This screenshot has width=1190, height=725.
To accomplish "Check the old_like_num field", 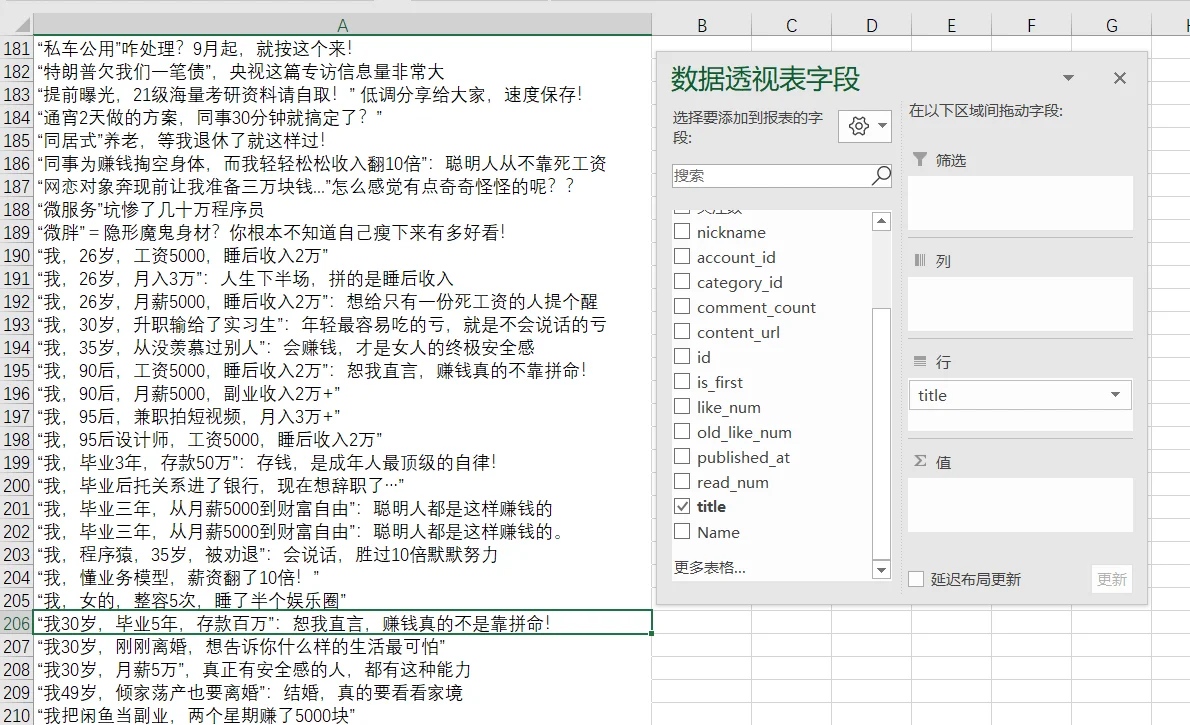I will coord(682,431).
